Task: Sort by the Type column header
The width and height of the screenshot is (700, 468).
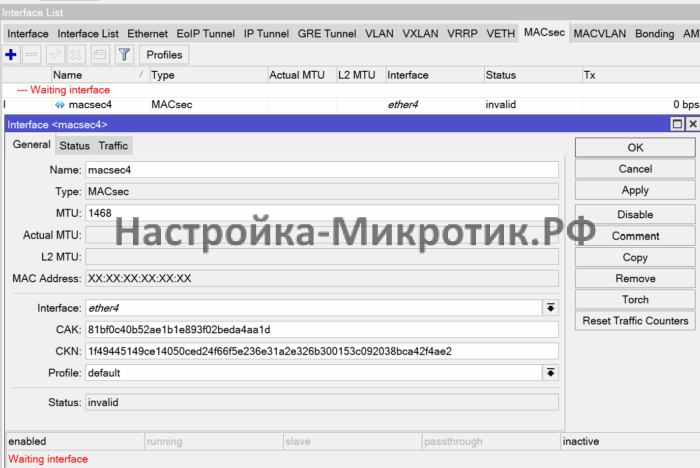Action: tap(208, 75)
